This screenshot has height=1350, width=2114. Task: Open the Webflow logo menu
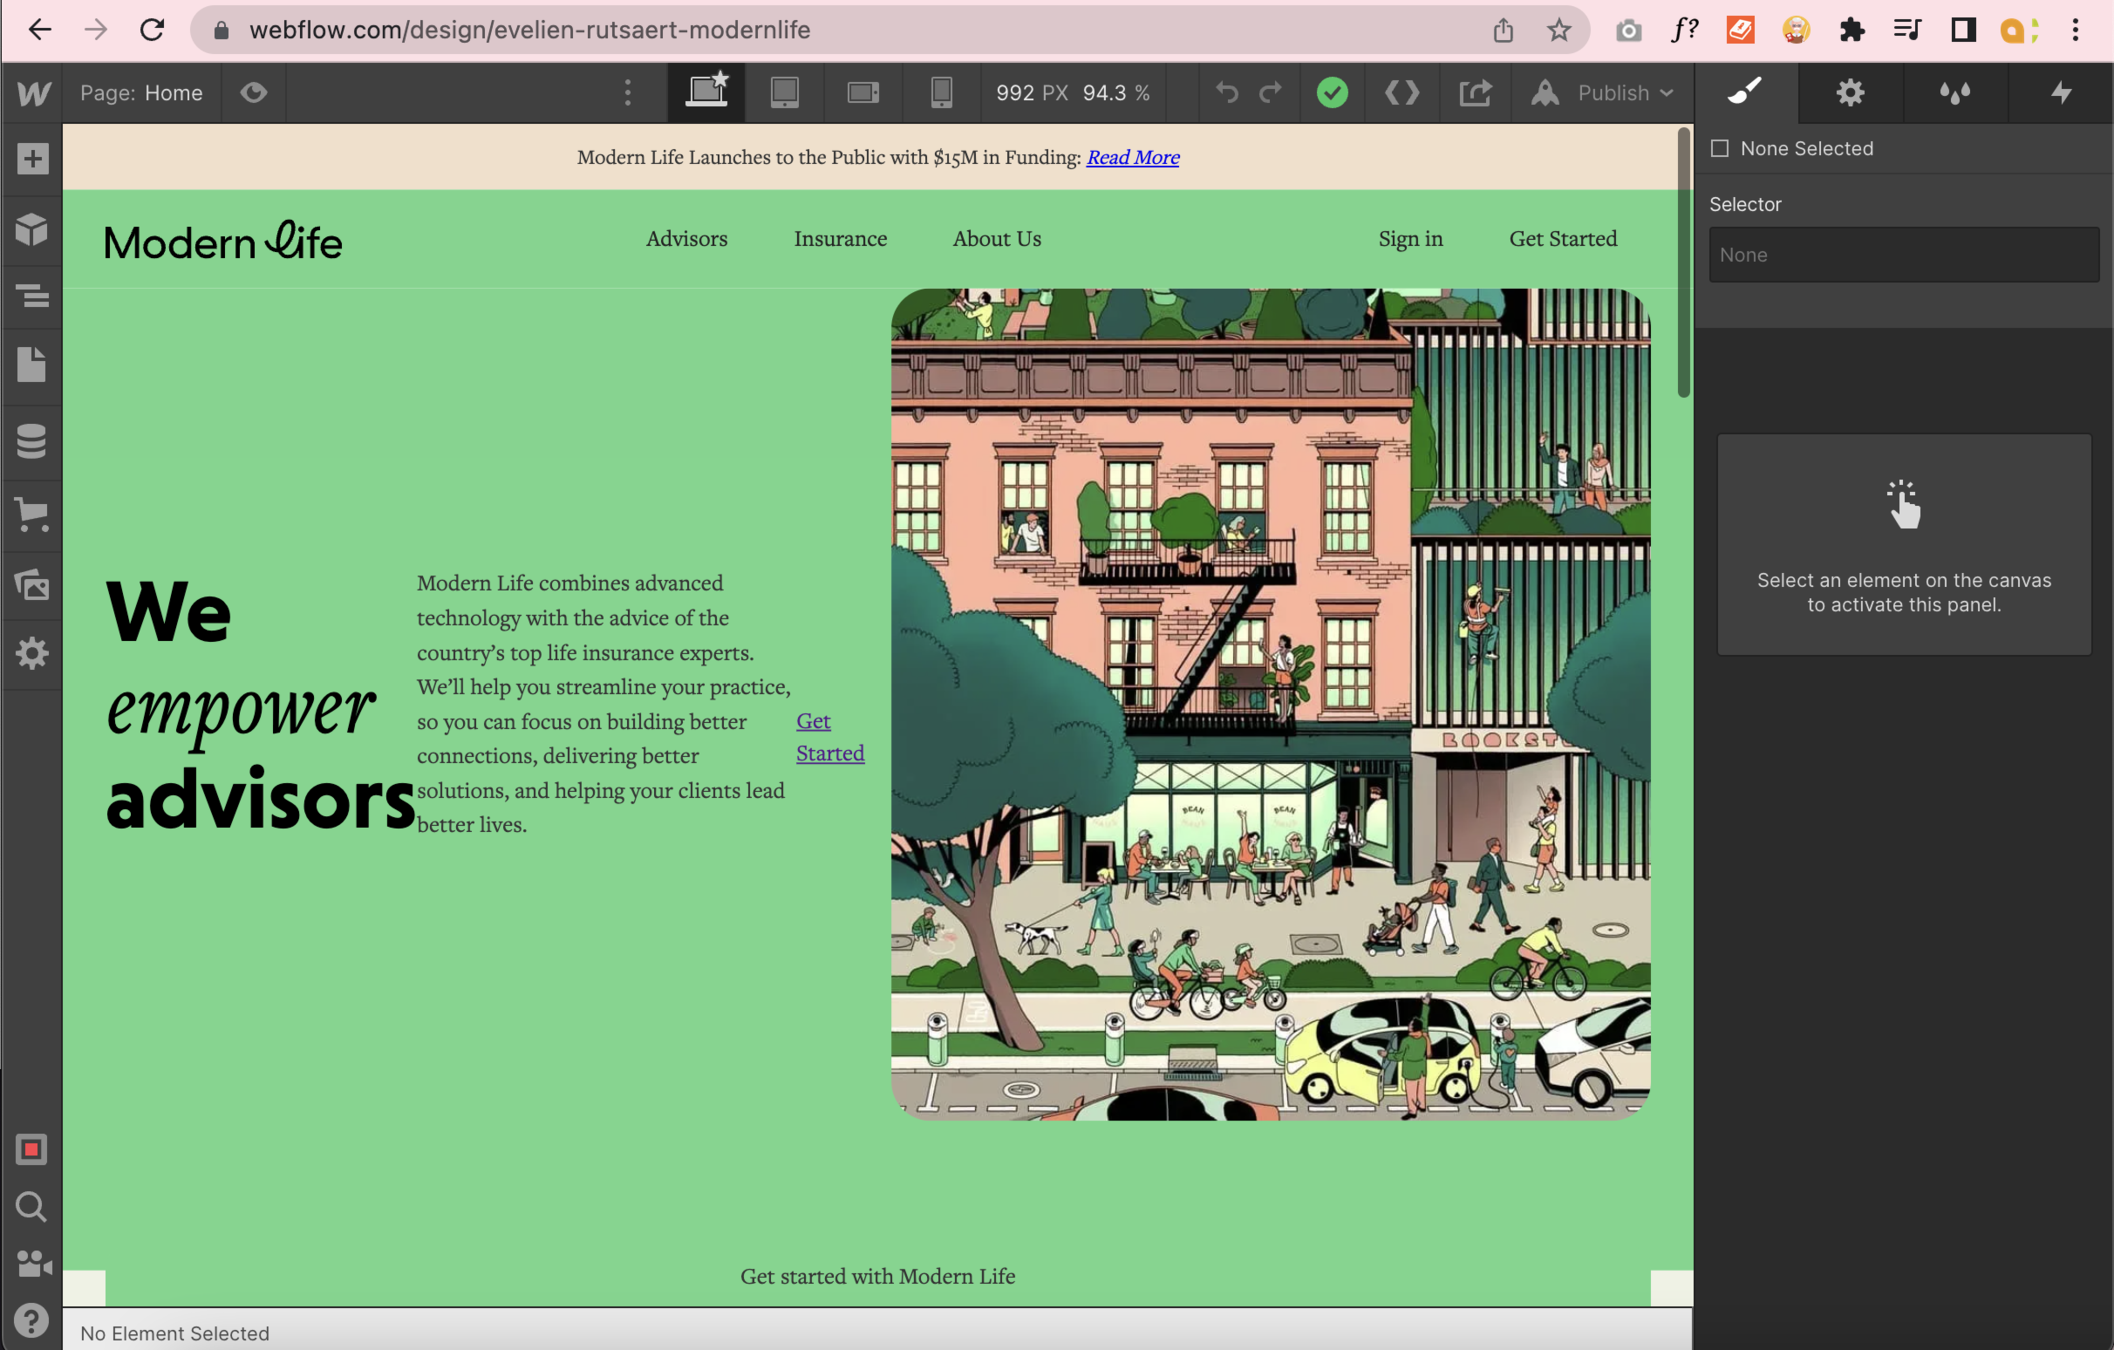click(x=33, y=93)
